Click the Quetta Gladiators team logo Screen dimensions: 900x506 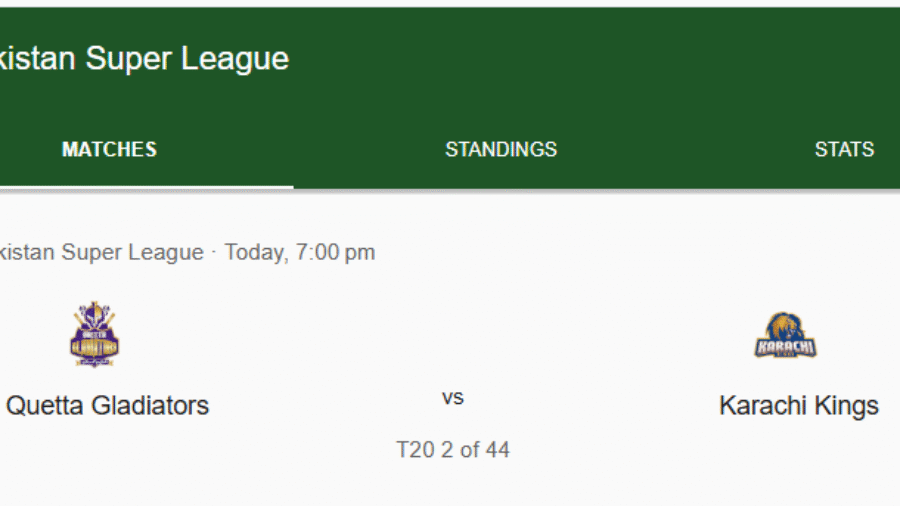(x=94, y=334)
